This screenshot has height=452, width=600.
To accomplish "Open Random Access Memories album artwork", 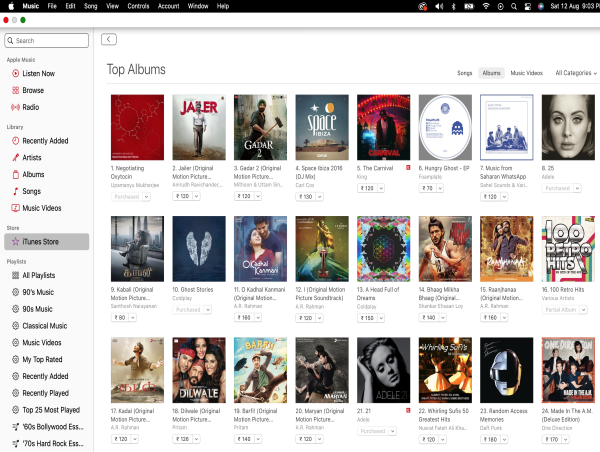I will (x=507, y=370).
